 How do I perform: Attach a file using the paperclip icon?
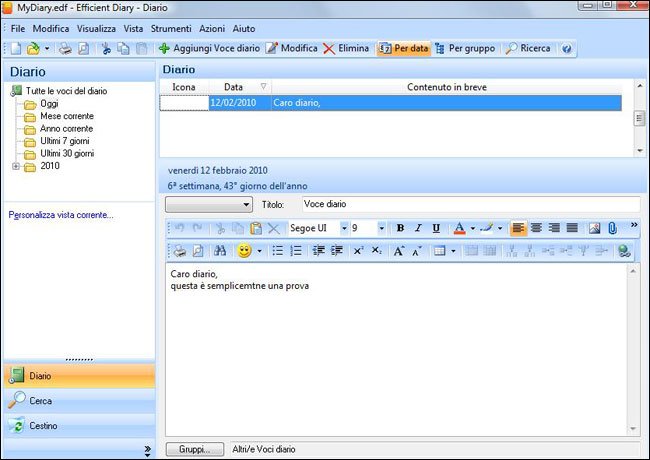[612, 228]
